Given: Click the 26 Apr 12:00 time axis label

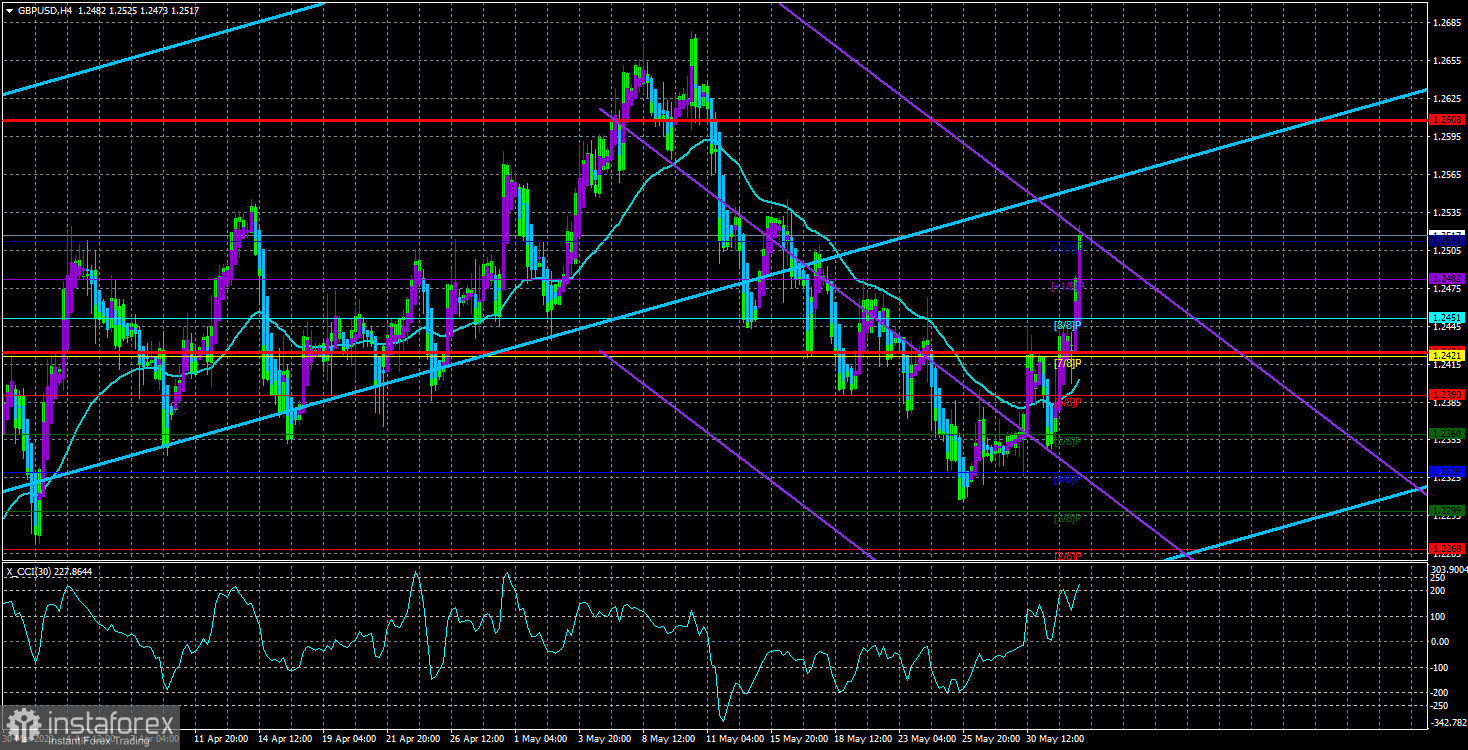Looking at the screenshot, I should click(479, 740).
